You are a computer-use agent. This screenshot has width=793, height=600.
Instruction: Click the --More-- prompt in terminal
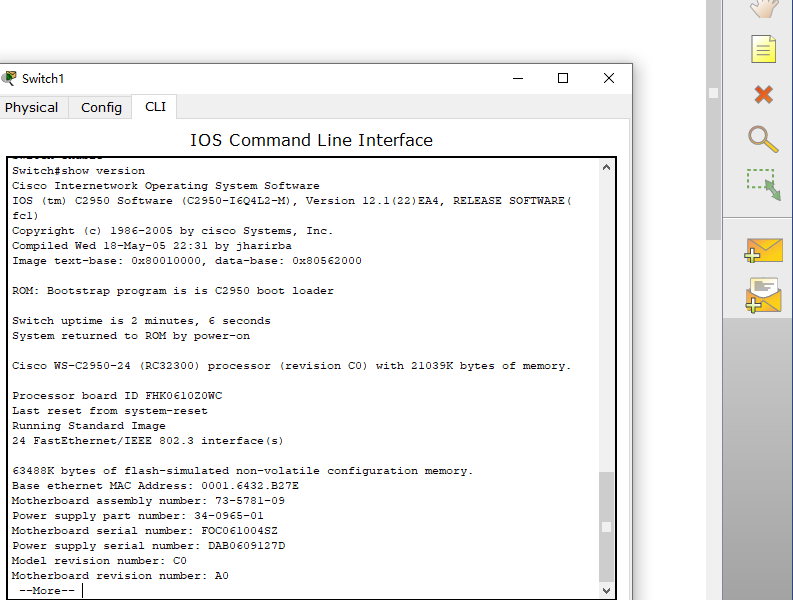(47, 590)
